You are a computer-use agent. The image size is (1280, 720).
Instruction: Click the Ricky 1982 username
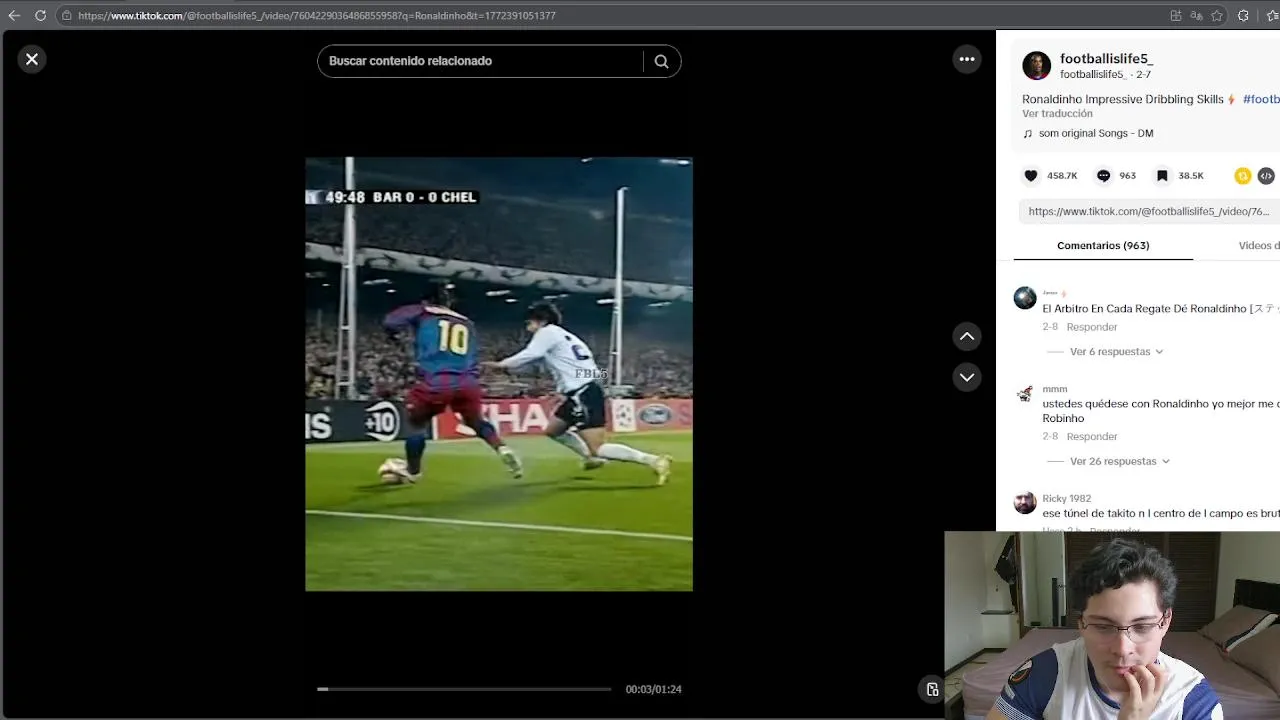(1066, 499)
